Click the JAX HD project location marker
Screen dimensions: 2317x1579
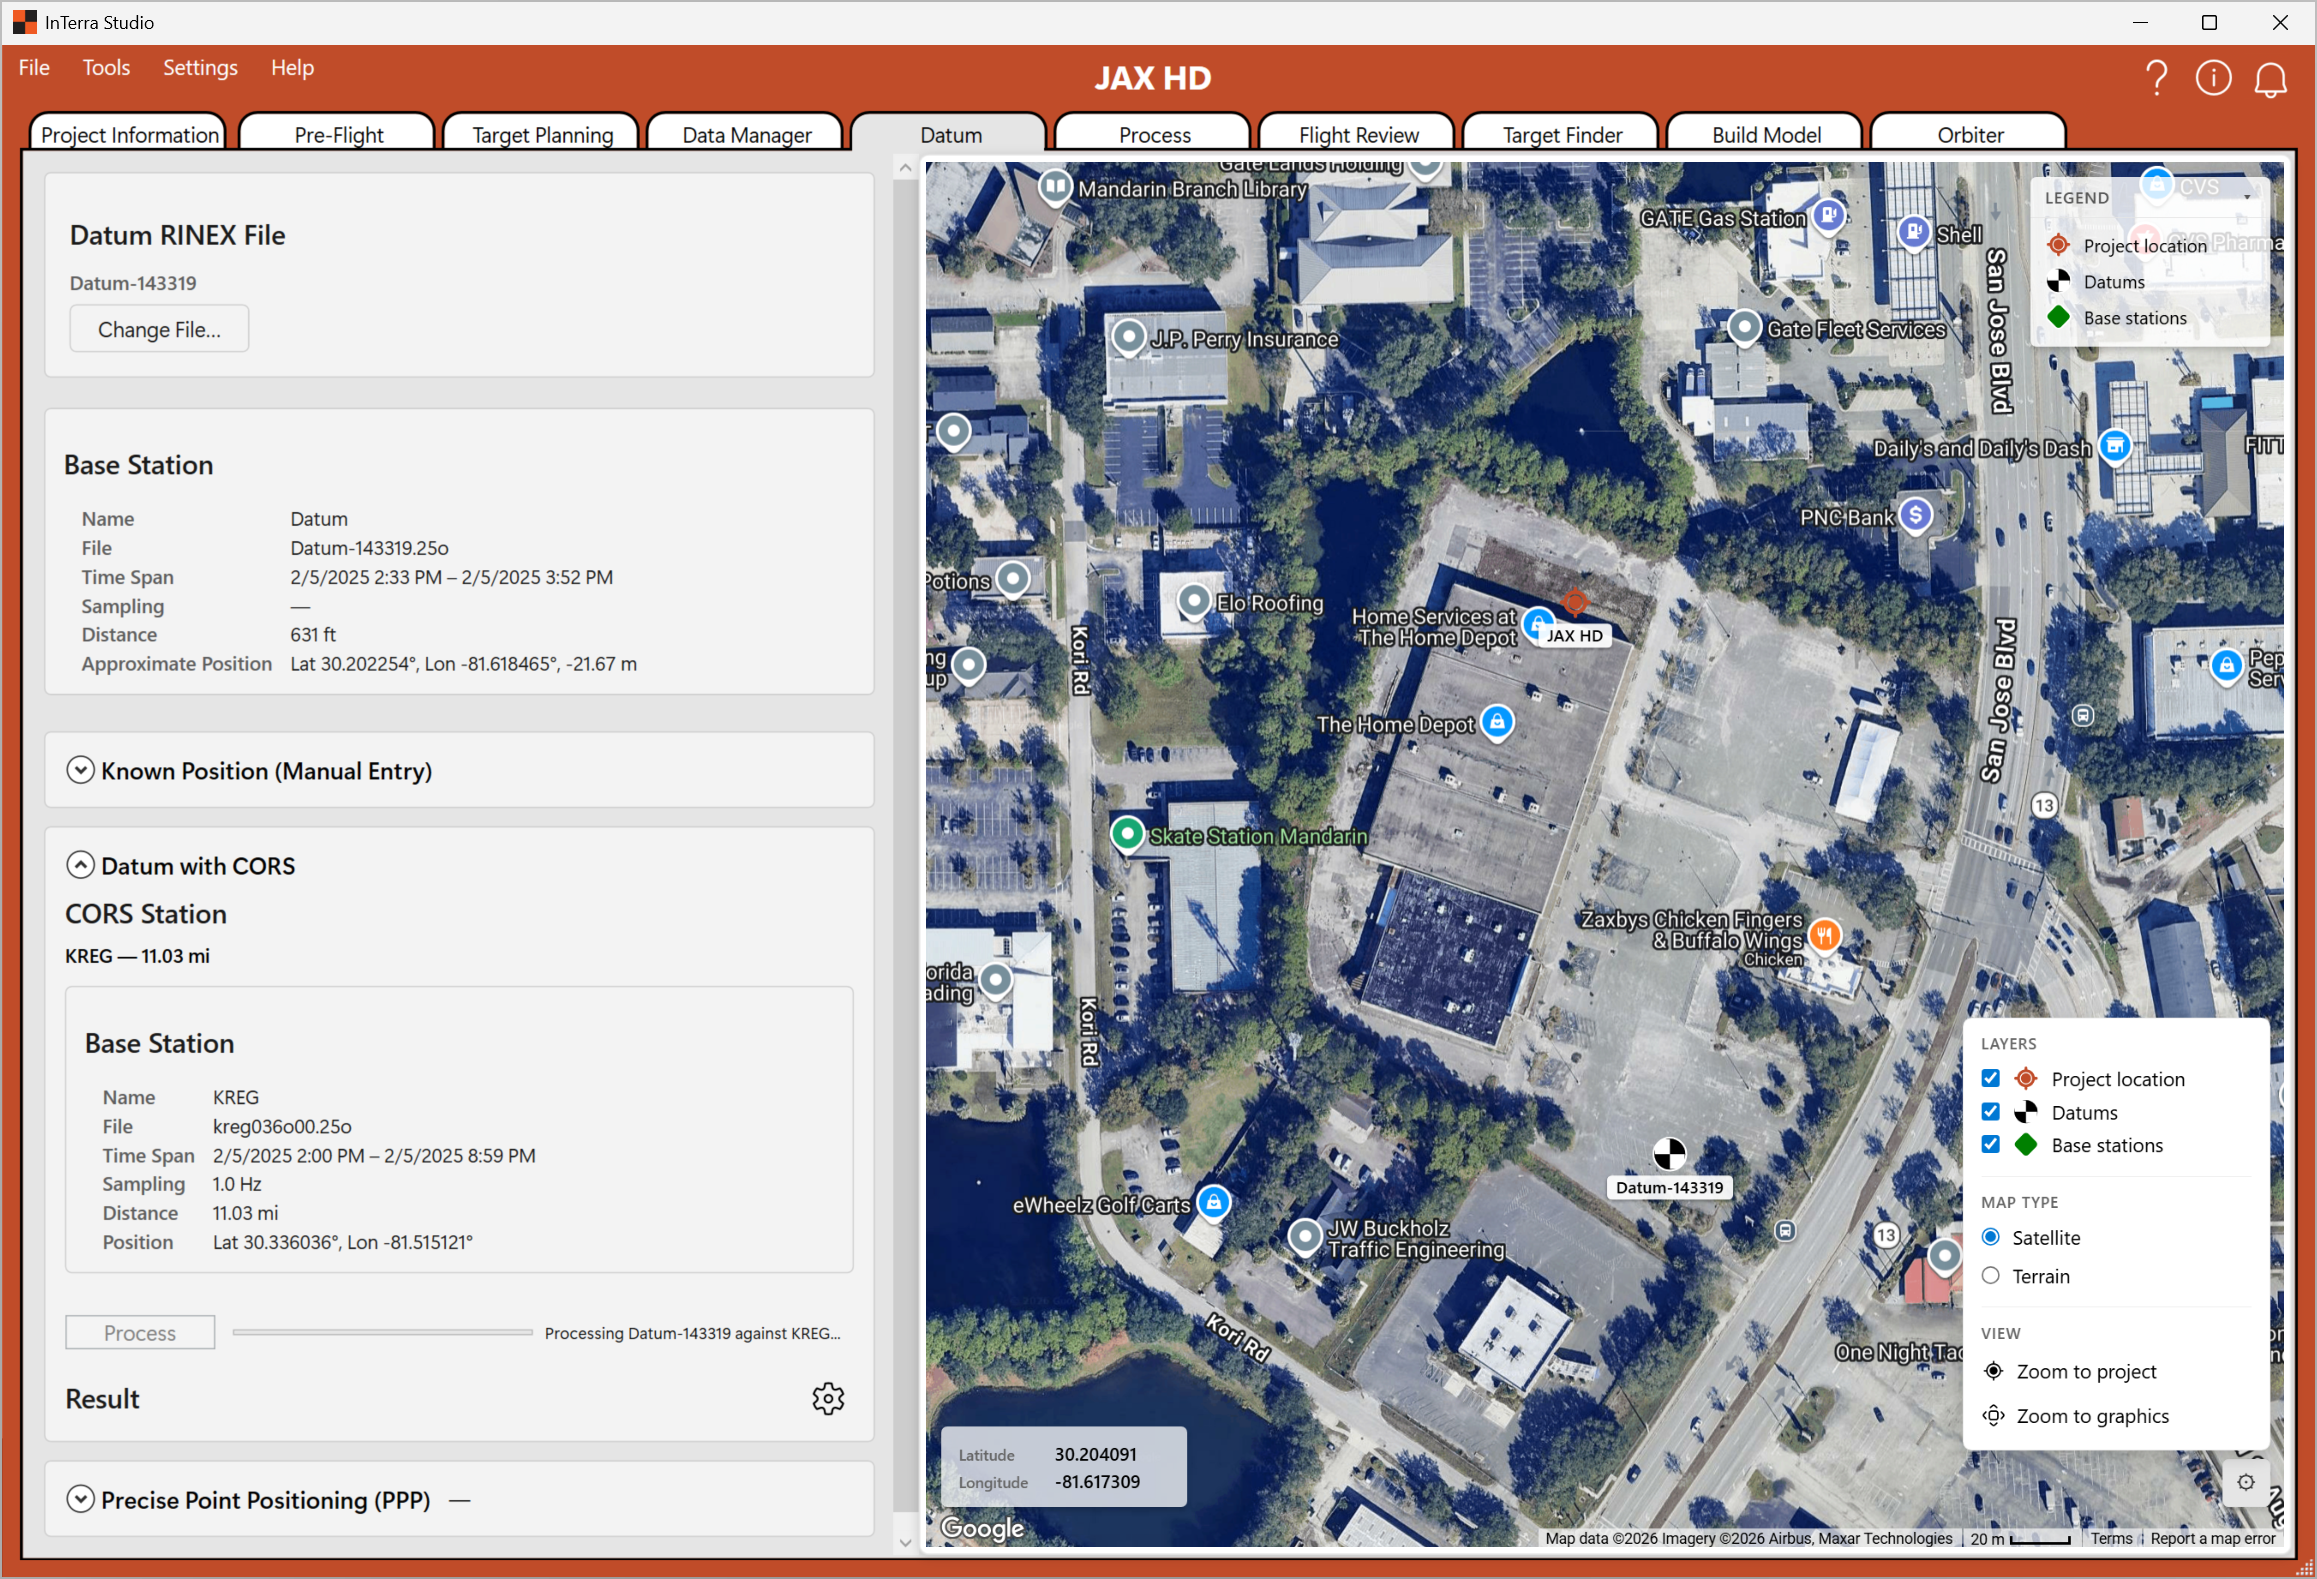point(1575,602)
